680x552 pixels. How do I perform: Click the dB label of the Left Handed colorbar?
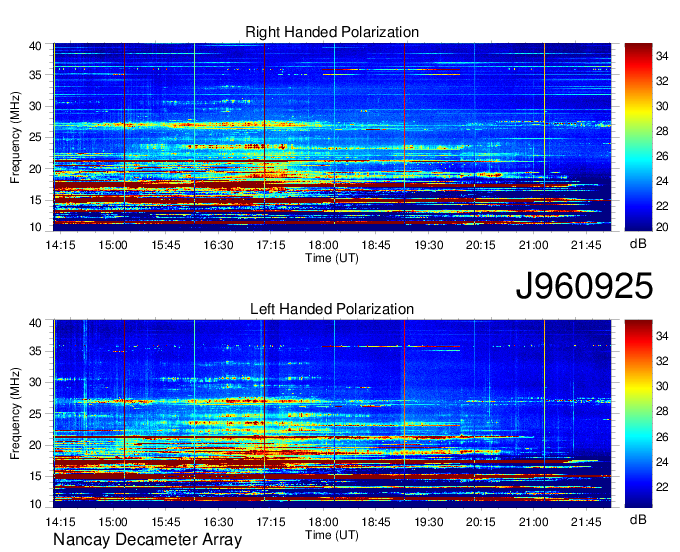coord(638,519)
